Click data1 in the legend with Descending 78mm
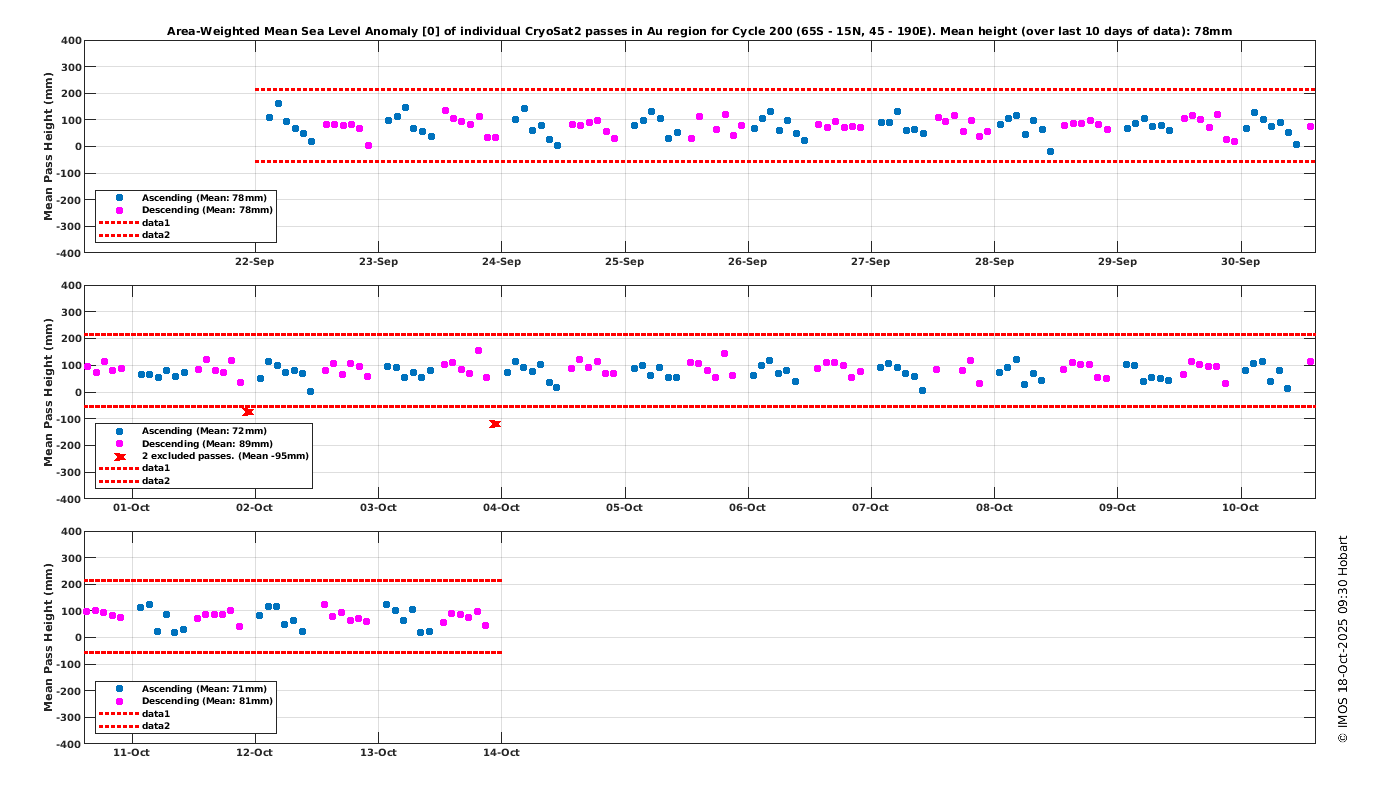The height and width of the screenshot is (800, 1400). click(156, 222)
